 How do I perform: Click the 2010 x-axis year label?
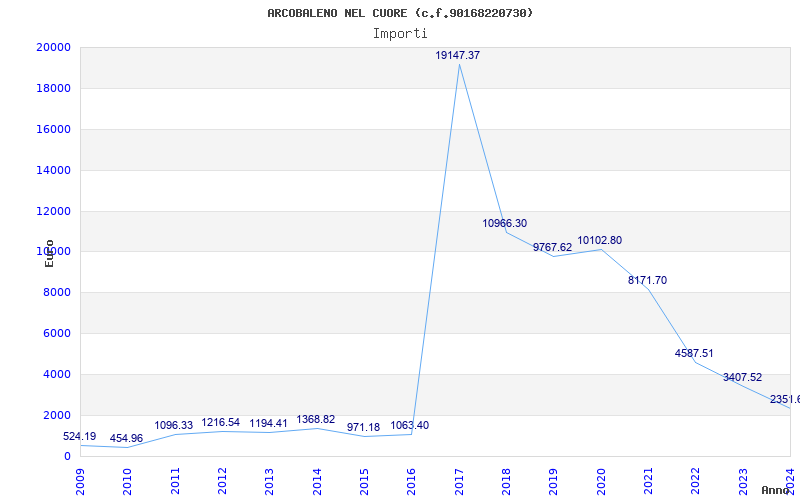[x=128, y=482]
